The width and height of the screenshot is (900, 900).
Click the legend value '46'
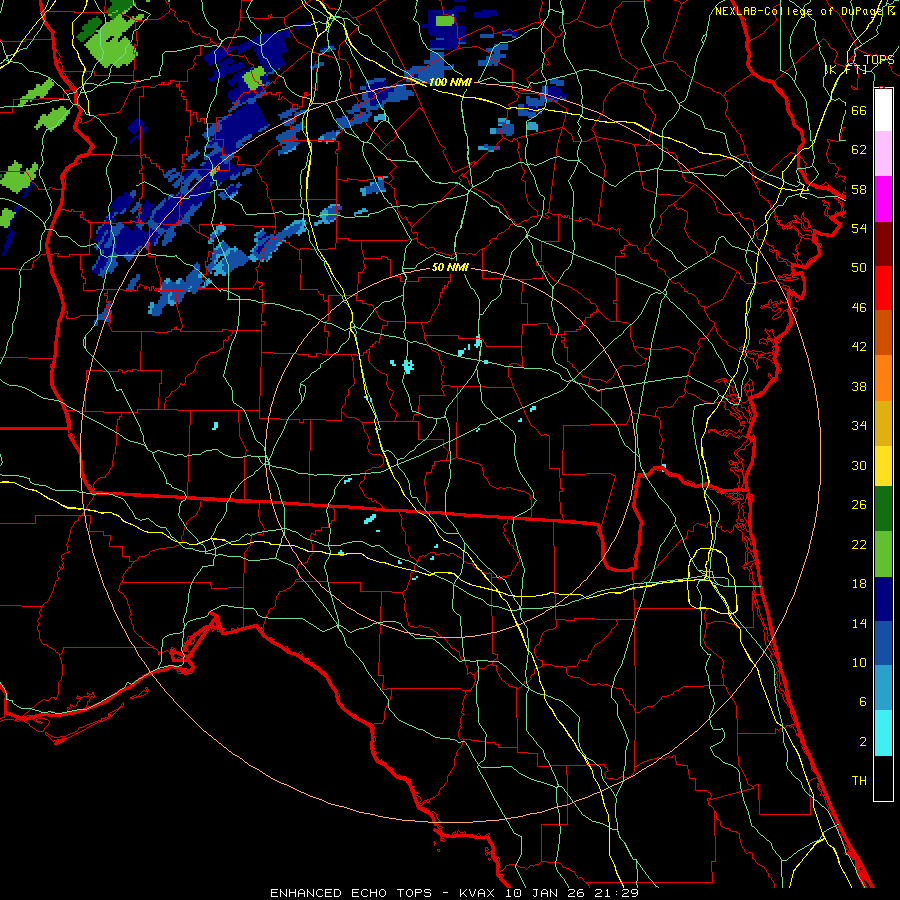[859, 308]
